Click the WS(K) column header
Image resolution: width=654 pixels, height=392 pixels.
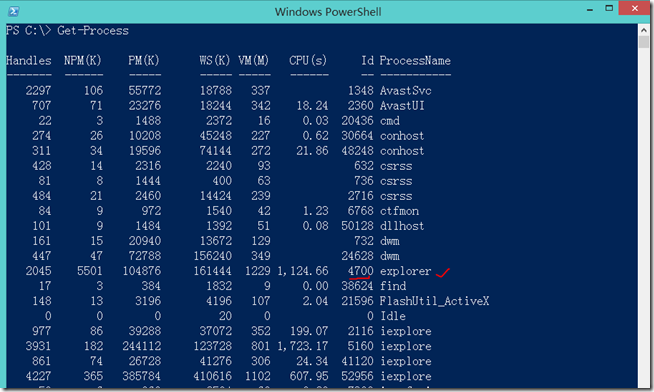[215, 61]
